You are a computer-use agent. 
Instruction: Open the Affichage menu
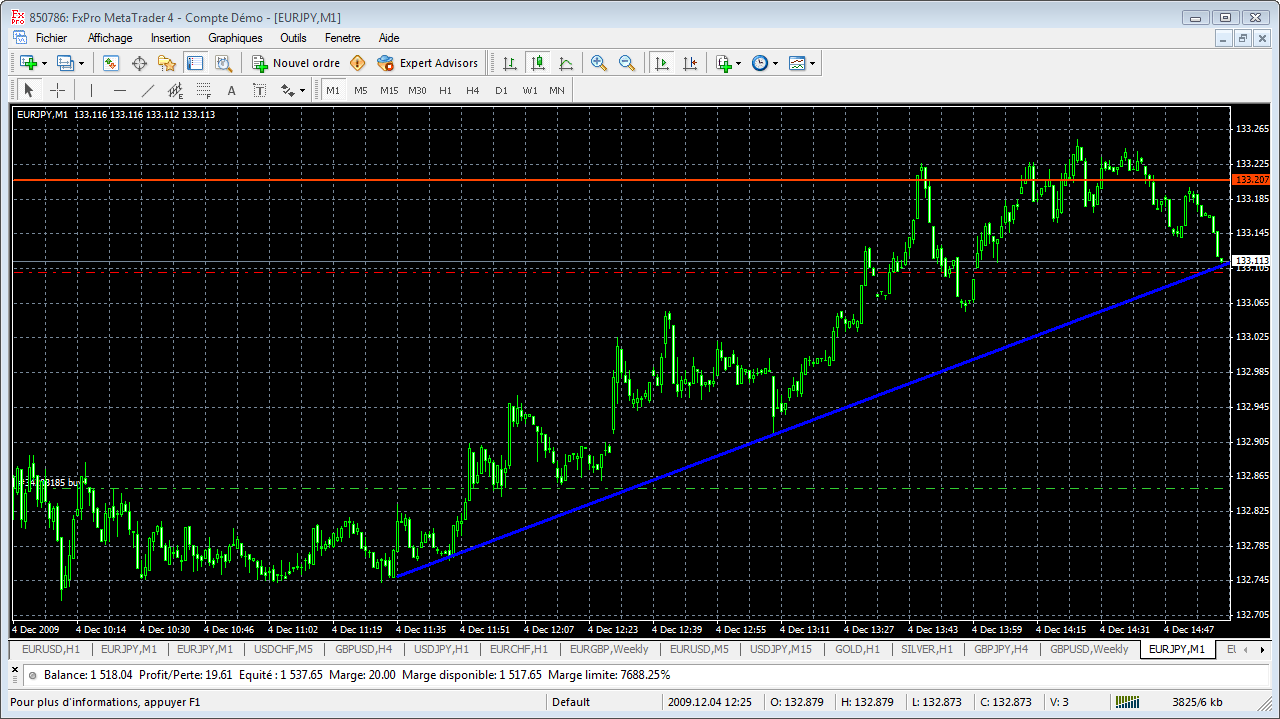[x=110, y=38]
